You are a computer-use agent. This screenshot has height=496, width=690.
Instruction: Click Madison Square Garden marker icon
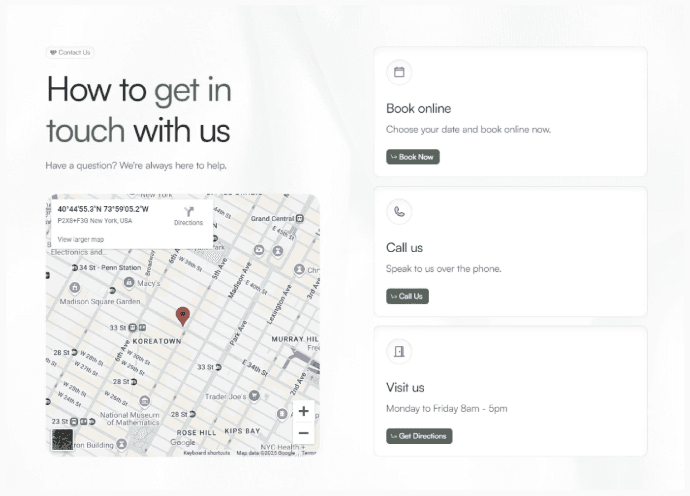pos(75,288)
